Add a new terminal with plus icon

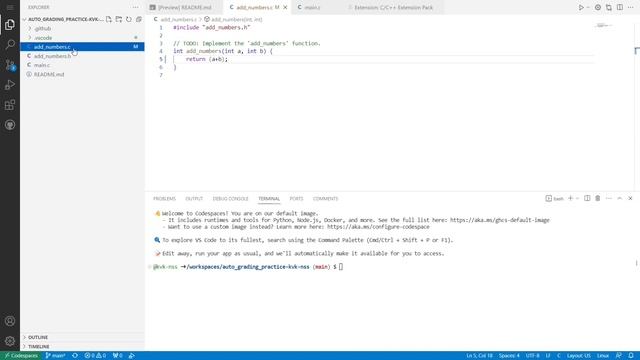point(571,198)
